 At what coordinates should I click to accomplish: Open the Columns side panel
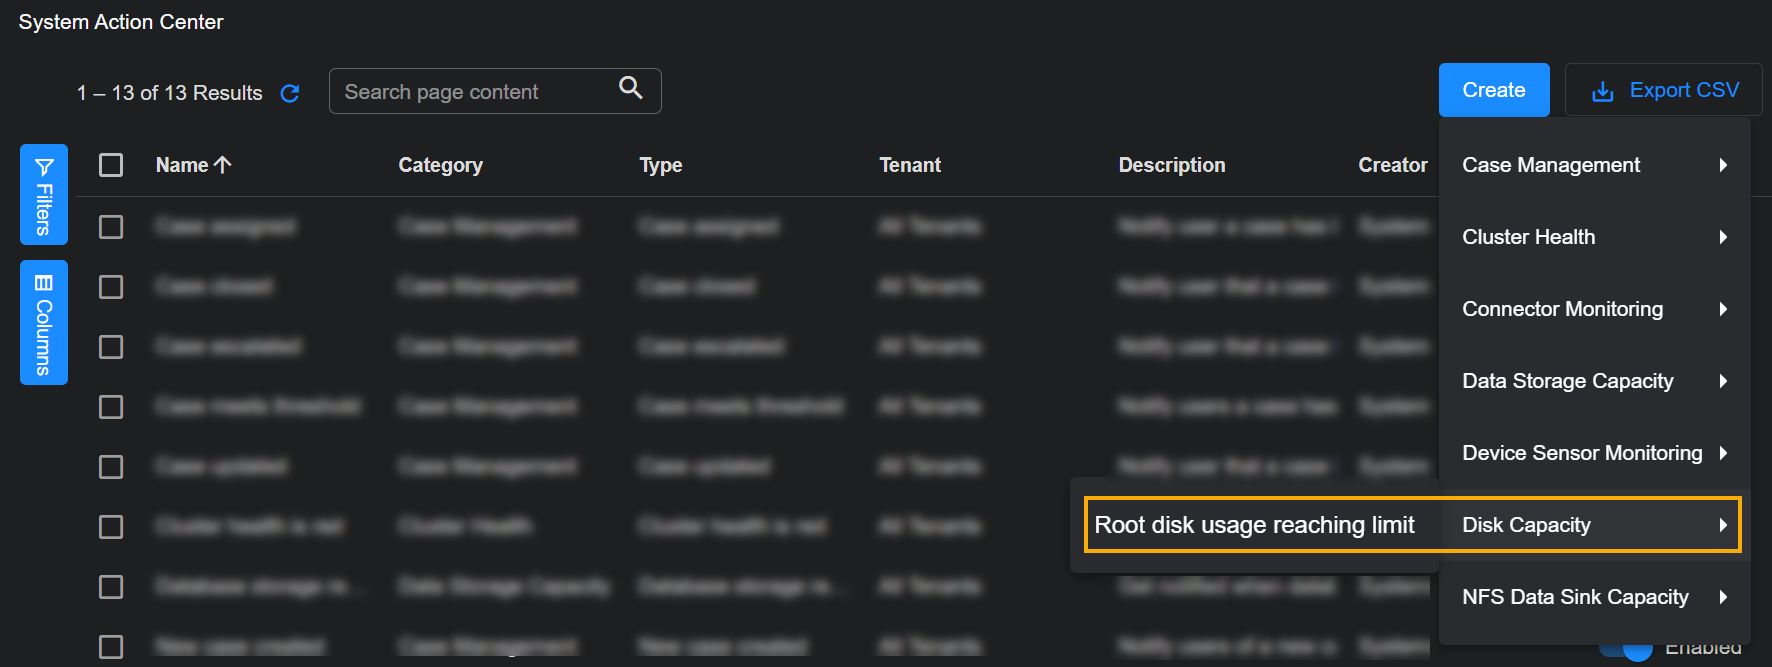pyautogui.click(x=44, y=322)
